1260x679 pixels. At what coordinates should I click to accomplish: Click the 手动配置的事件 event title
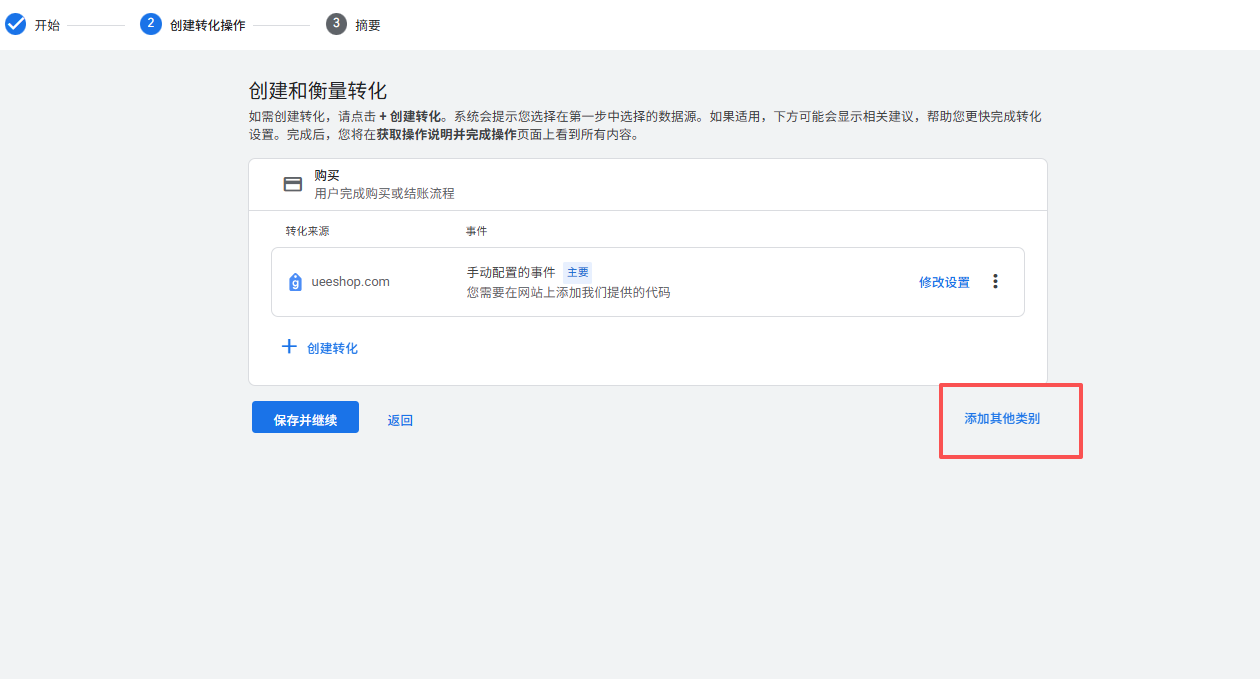[511, 272]
